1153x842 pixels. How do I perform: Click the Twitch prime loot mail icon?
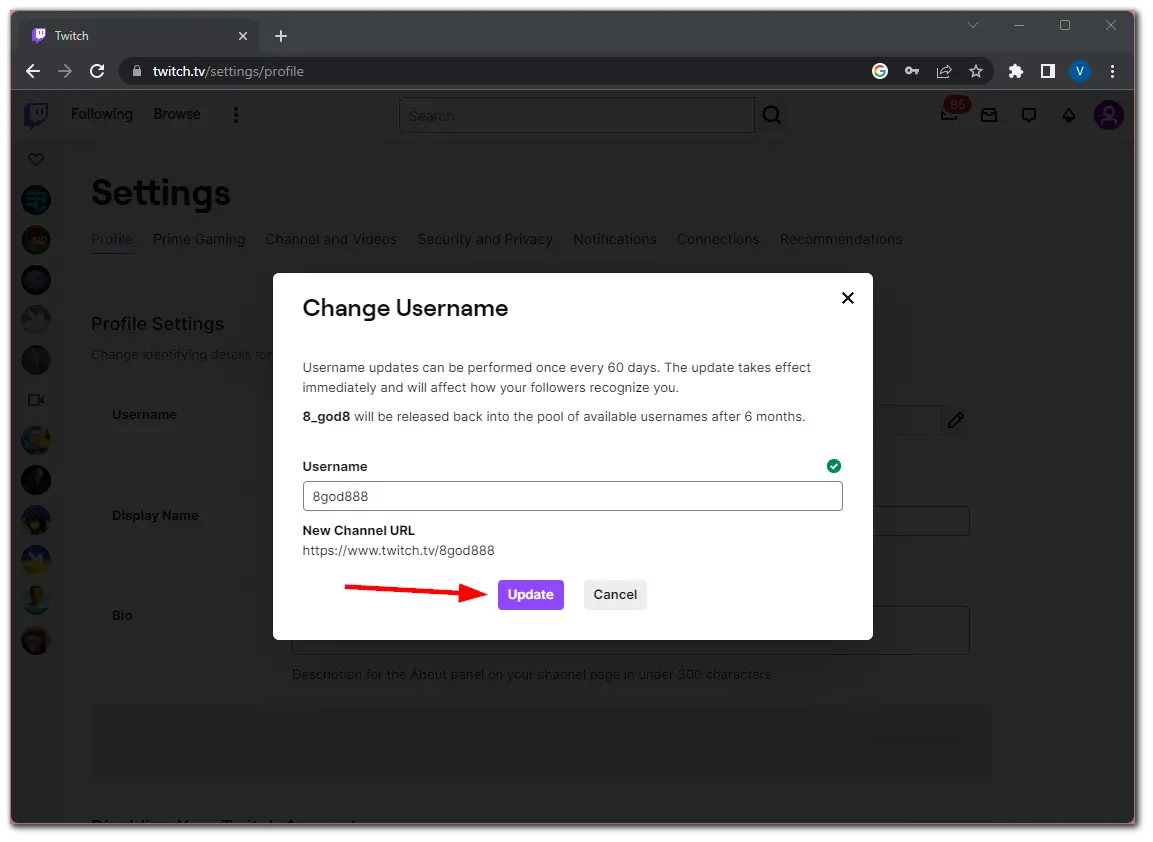click(989, 115)
